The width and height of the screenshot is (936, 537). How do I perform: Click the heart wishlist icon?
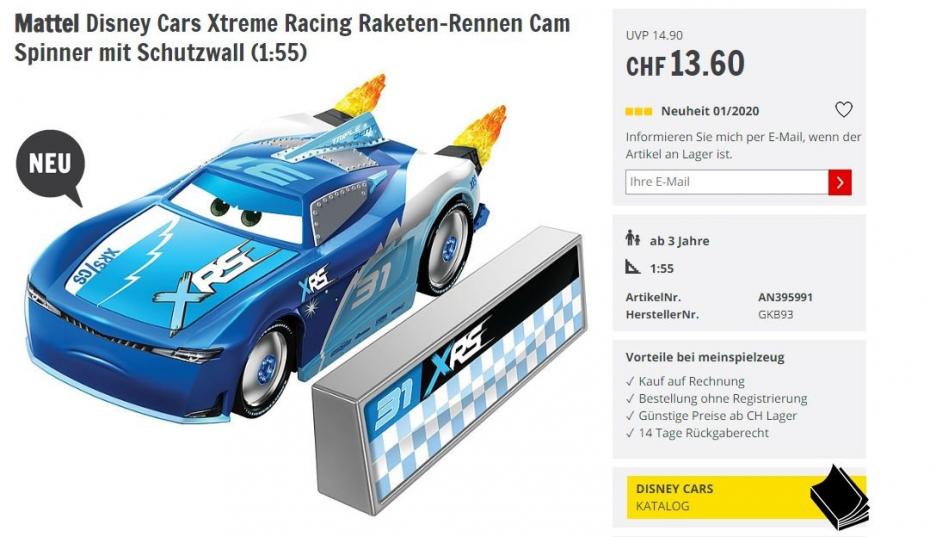(843, 110)
